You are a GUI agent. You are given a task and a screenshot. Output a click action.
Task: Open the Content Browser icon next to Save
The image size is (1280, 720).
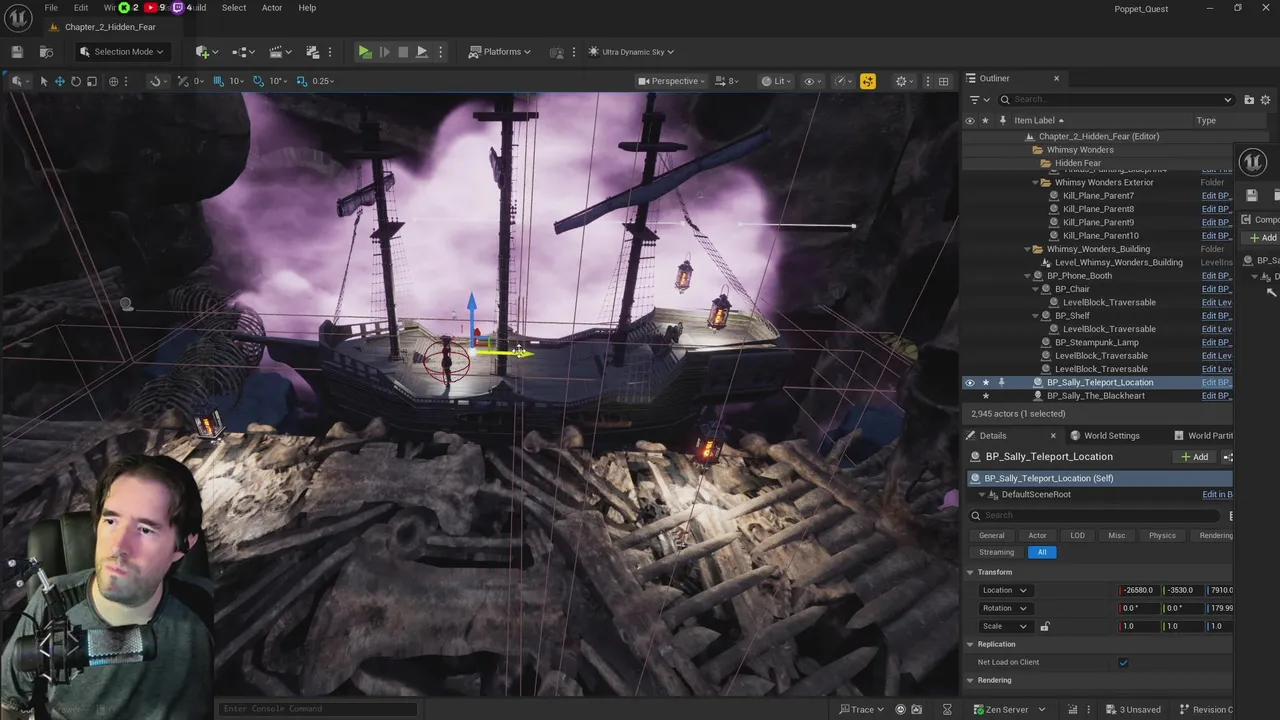(x=46, y=52)
